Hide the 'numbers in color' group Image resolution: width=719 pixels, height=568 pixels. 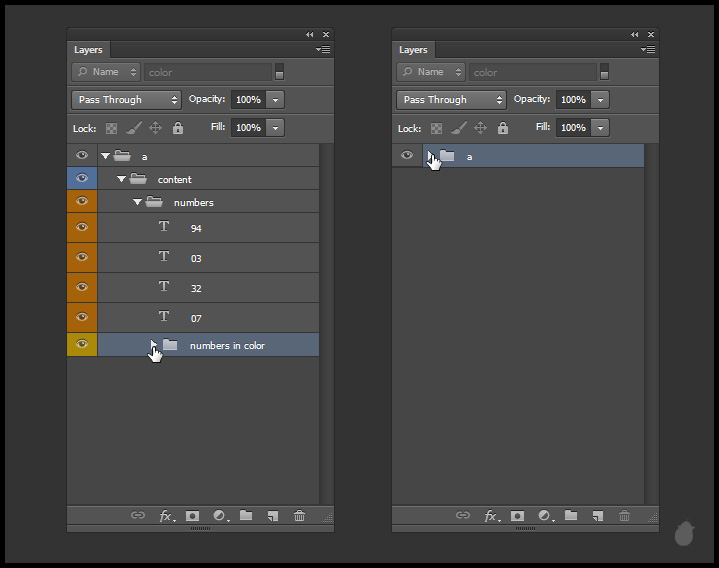(82, 345)
